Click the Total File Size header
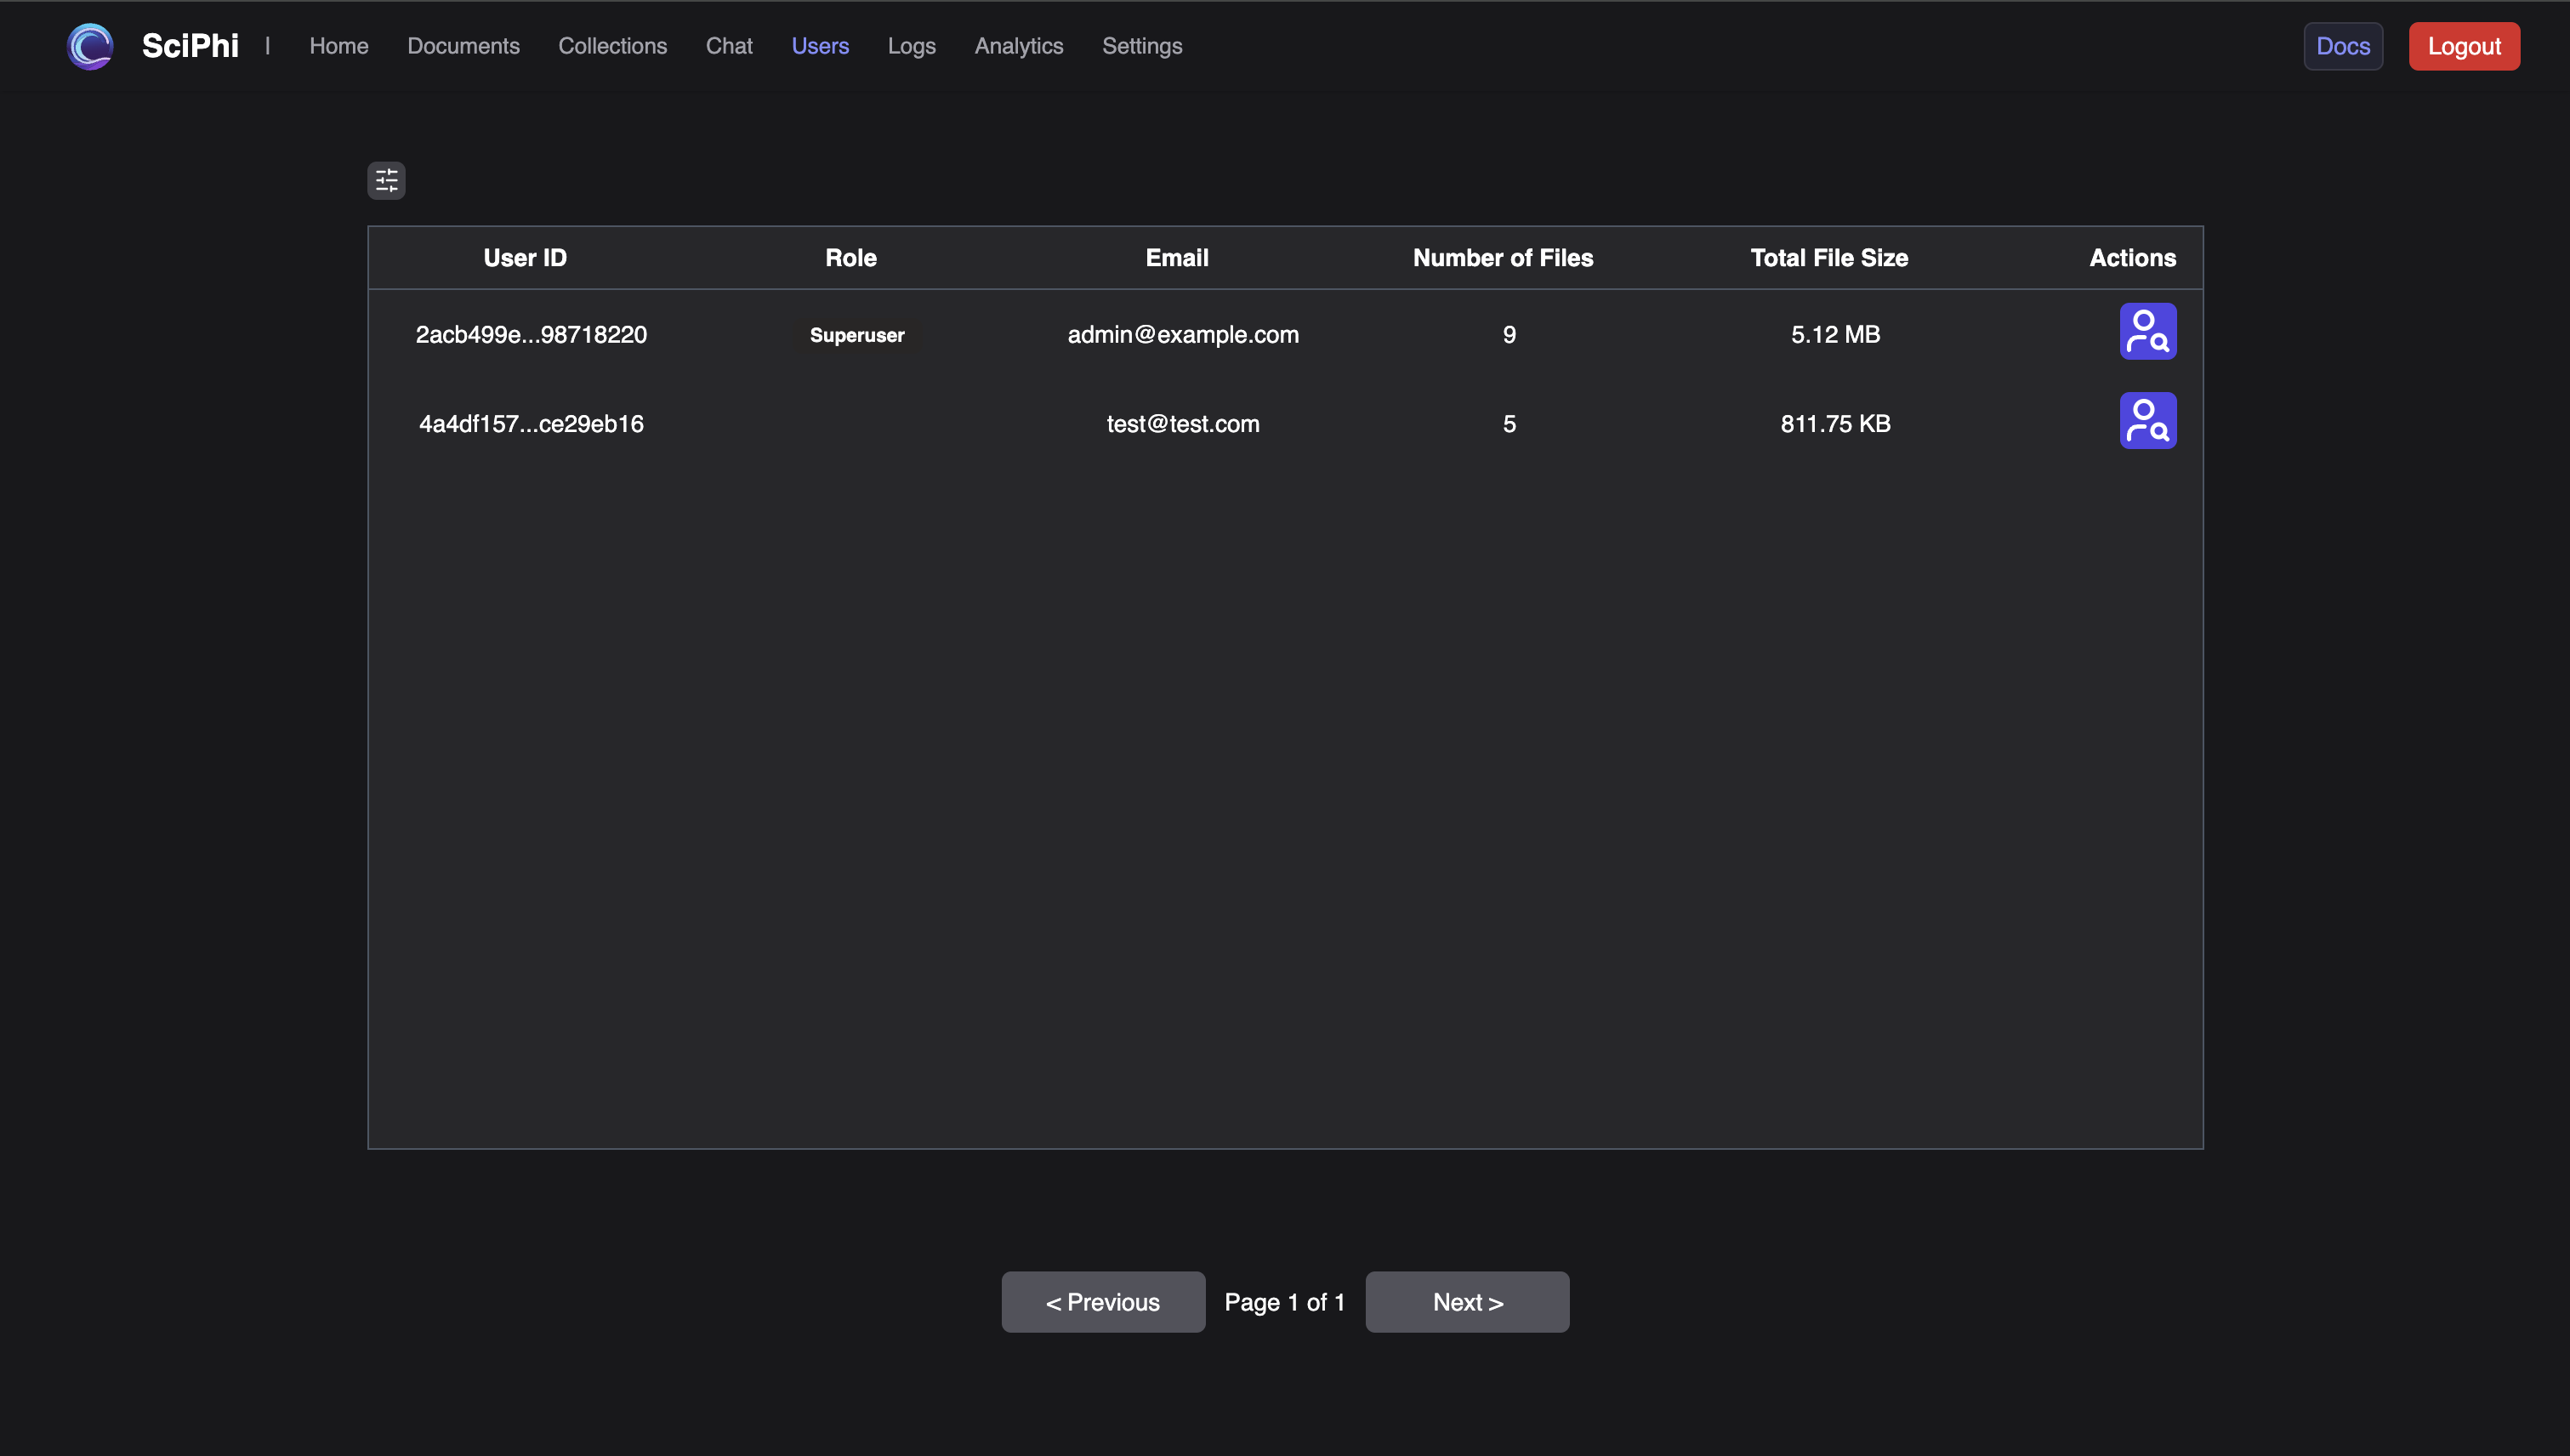The height and width of the screenshot is (1456, 2570). tap(1829, 258)
